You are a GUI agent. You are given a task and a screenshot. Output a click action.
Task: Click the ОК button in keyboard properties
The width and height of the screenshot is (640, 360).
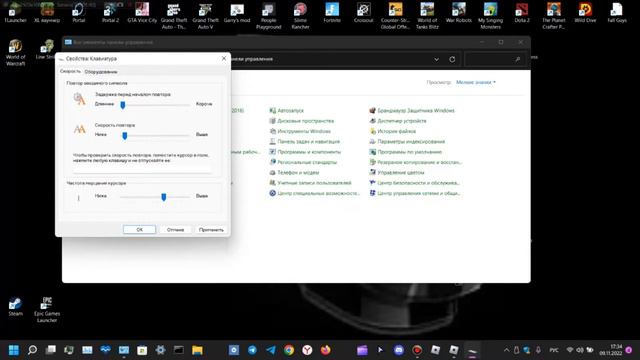(139, 229)
